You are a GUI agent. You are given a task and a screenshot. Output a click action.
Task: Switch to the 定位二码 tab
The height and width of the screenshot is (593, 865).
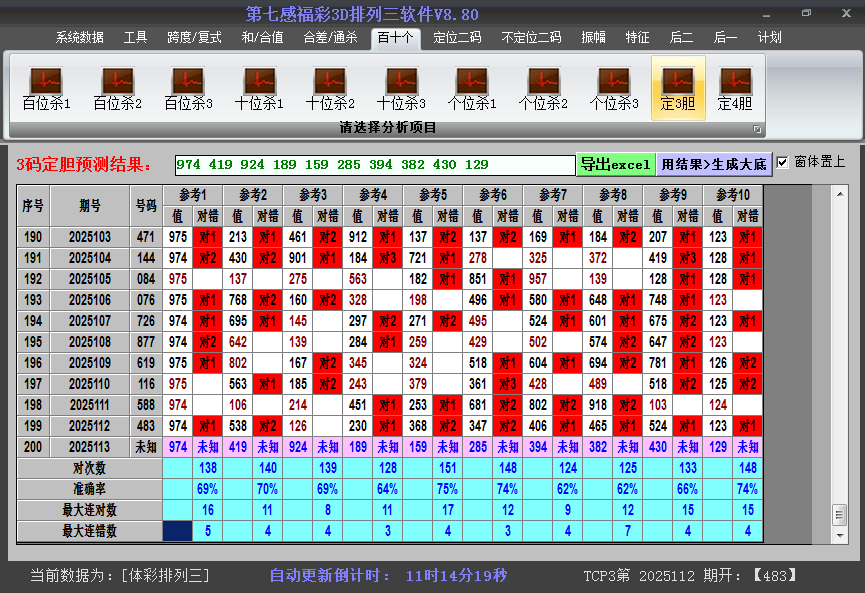457,38
